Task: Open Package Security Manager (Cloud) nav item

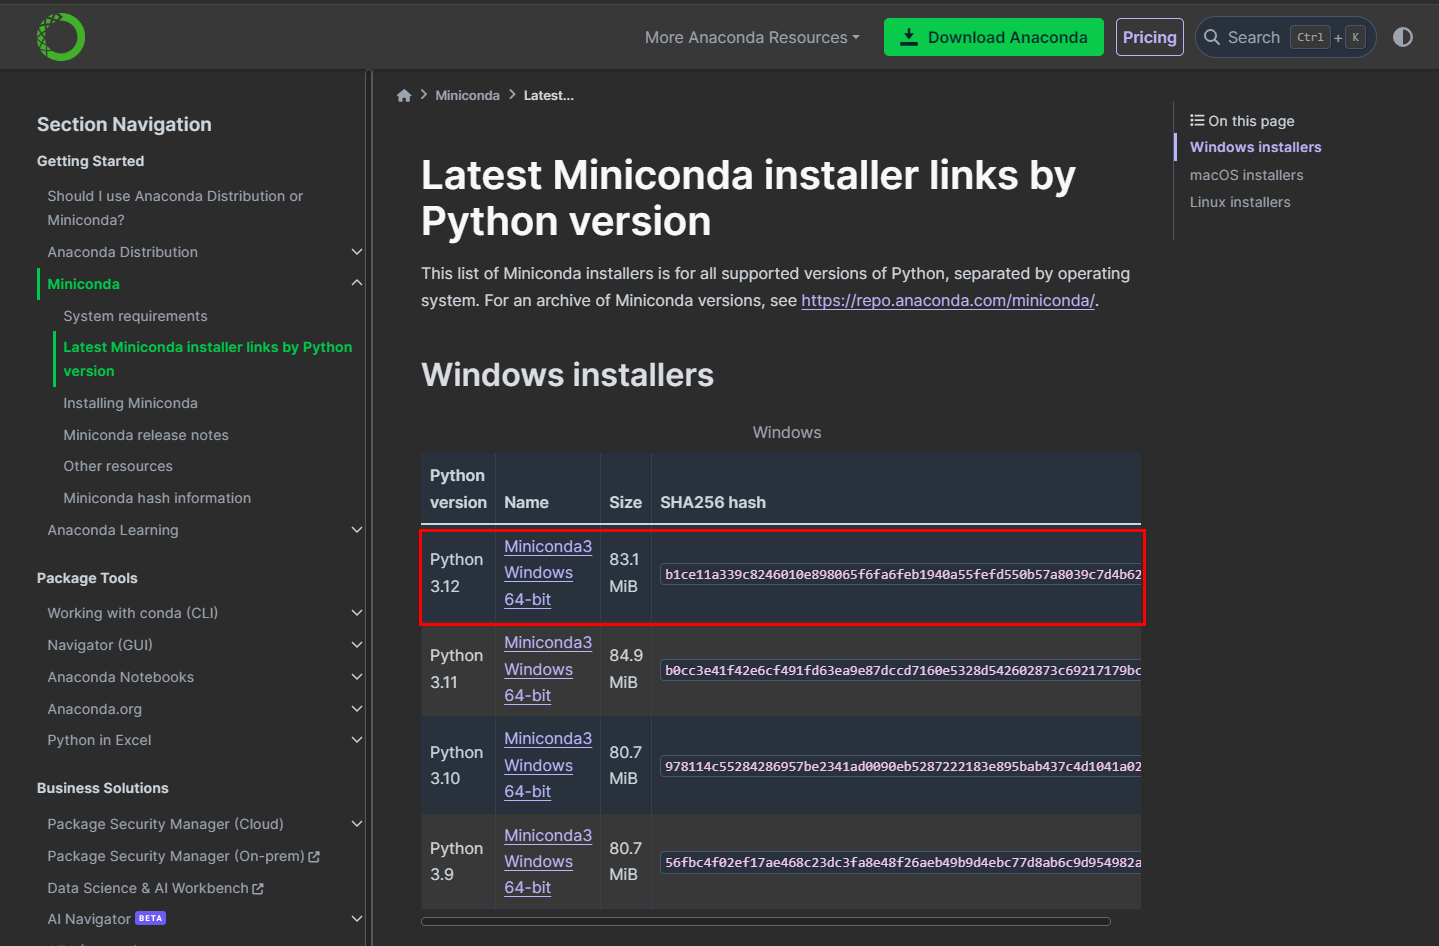Action: [x=165, y=824]
